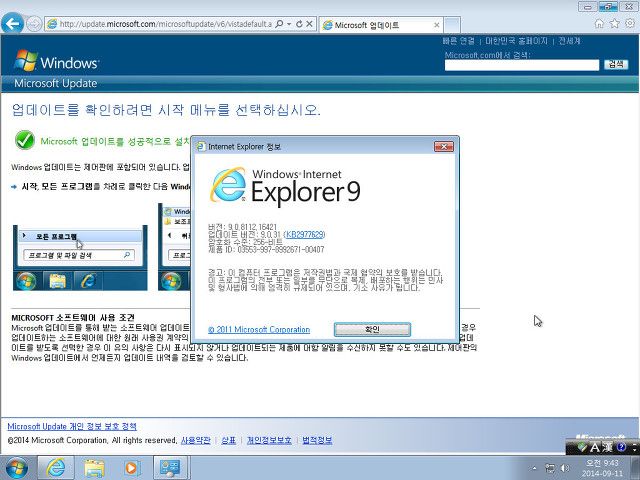640x480 pixels.
Task: Click the 확인 button in the dialog
Action: click(x=372, y=329)
